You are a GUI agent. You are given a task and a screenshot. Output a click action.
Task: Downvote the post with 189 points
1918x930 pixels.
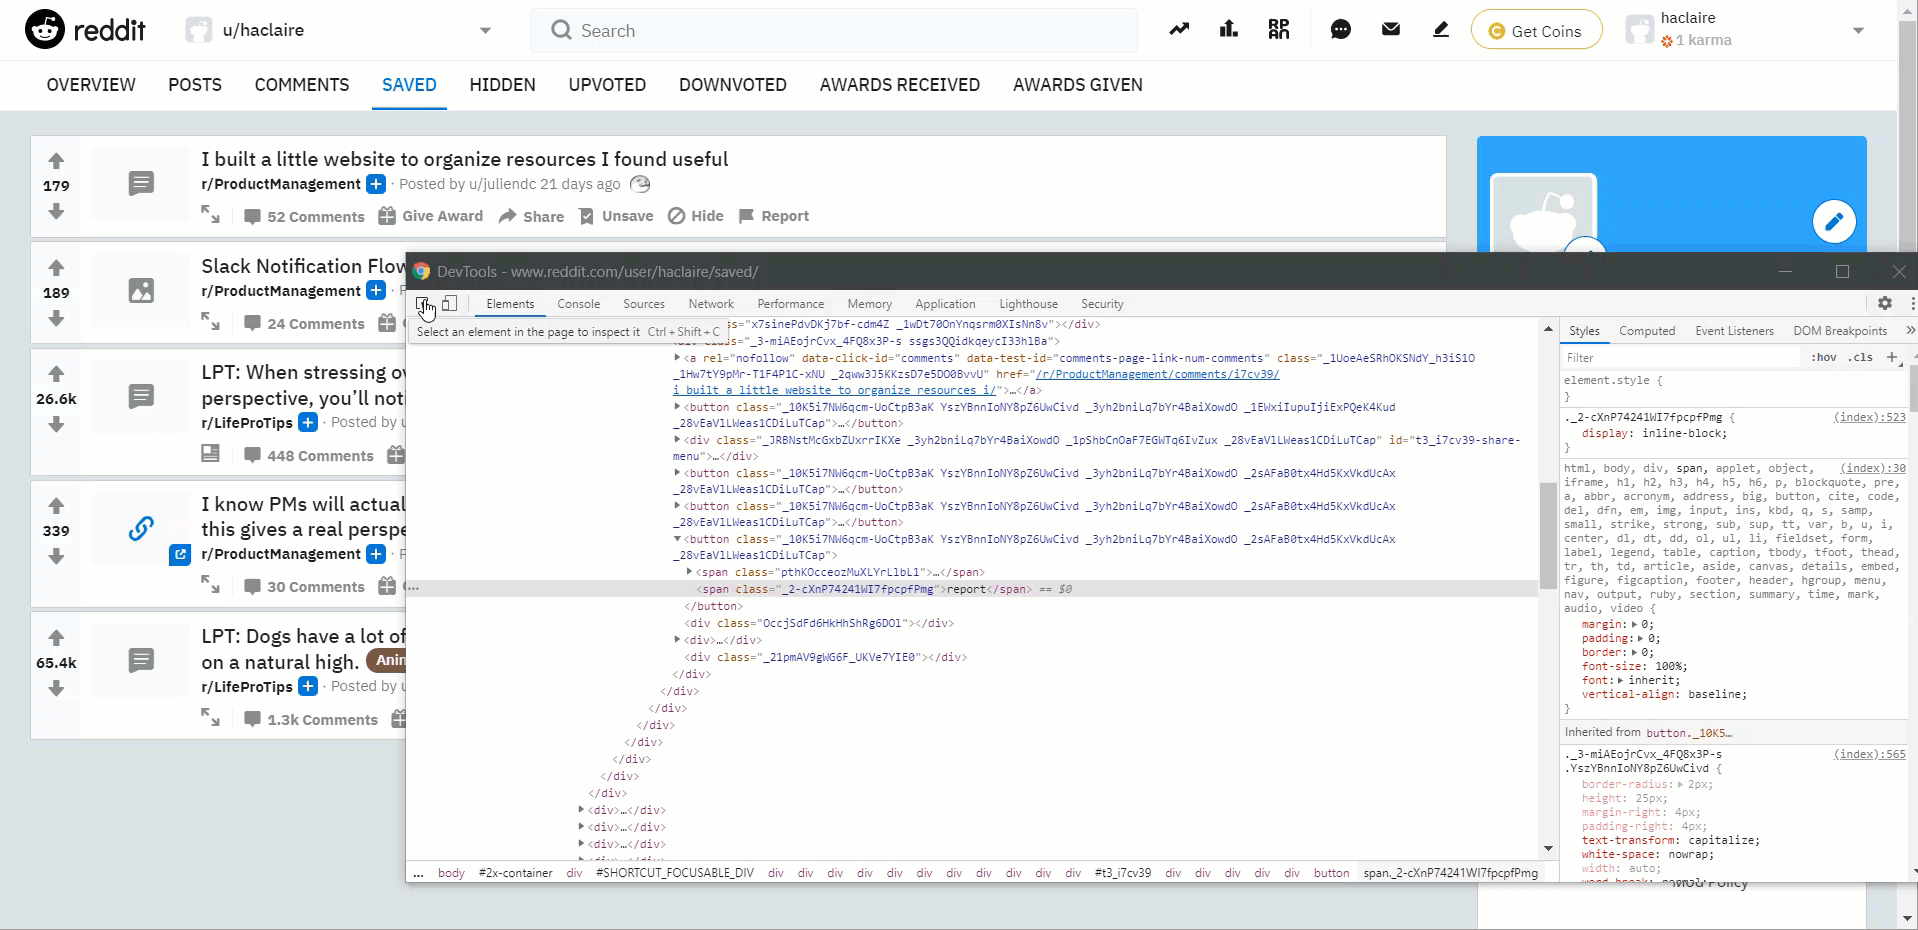[x=56, y=318]
